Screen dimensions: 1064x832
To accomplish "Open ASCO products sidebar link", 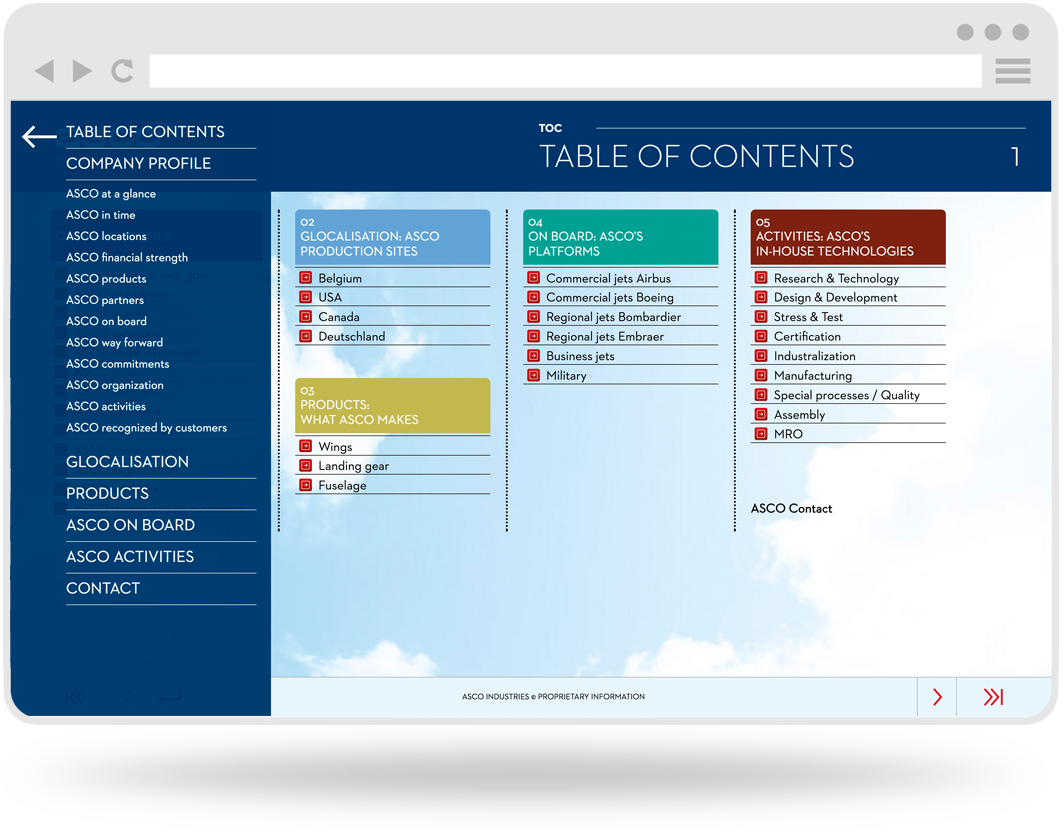I will tap(106, 279).
